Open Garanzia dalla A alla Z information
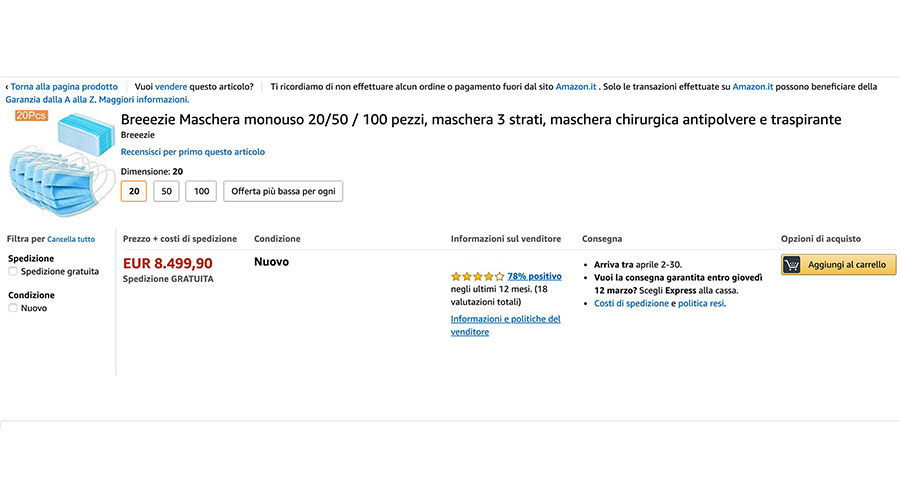 [97, 100]
